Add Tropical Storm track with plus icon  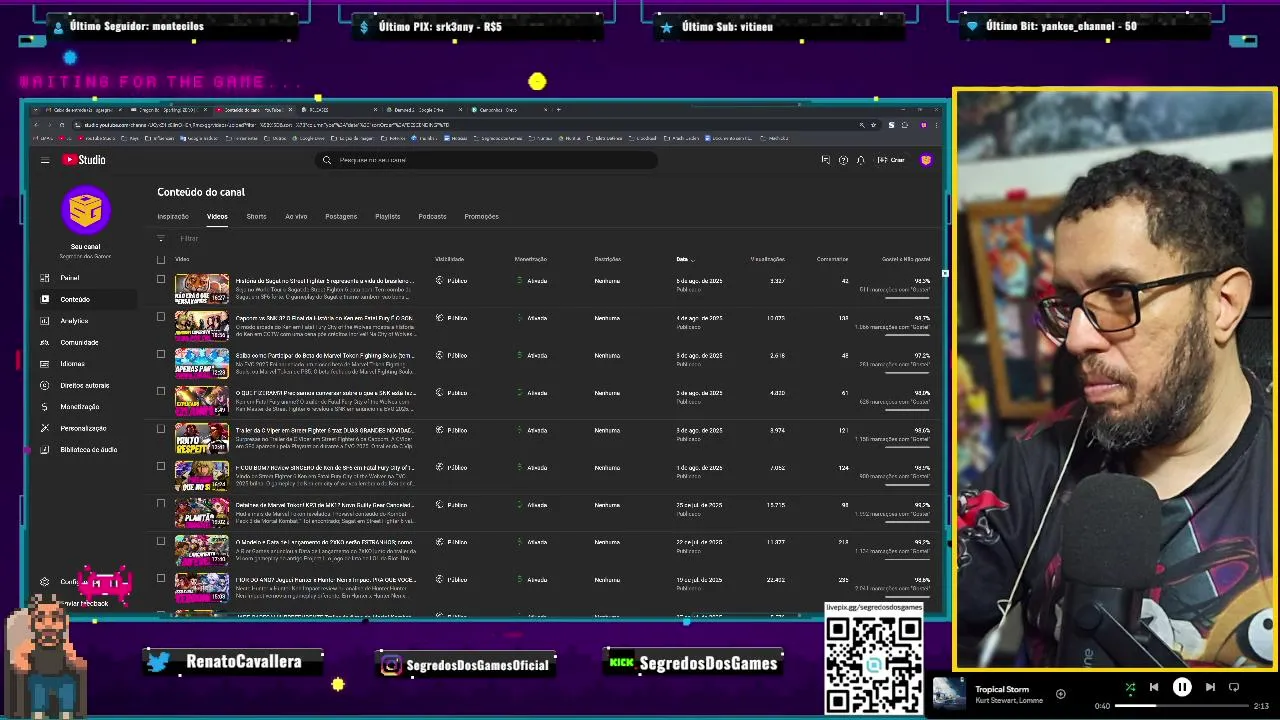click(x=1060, y=694)
